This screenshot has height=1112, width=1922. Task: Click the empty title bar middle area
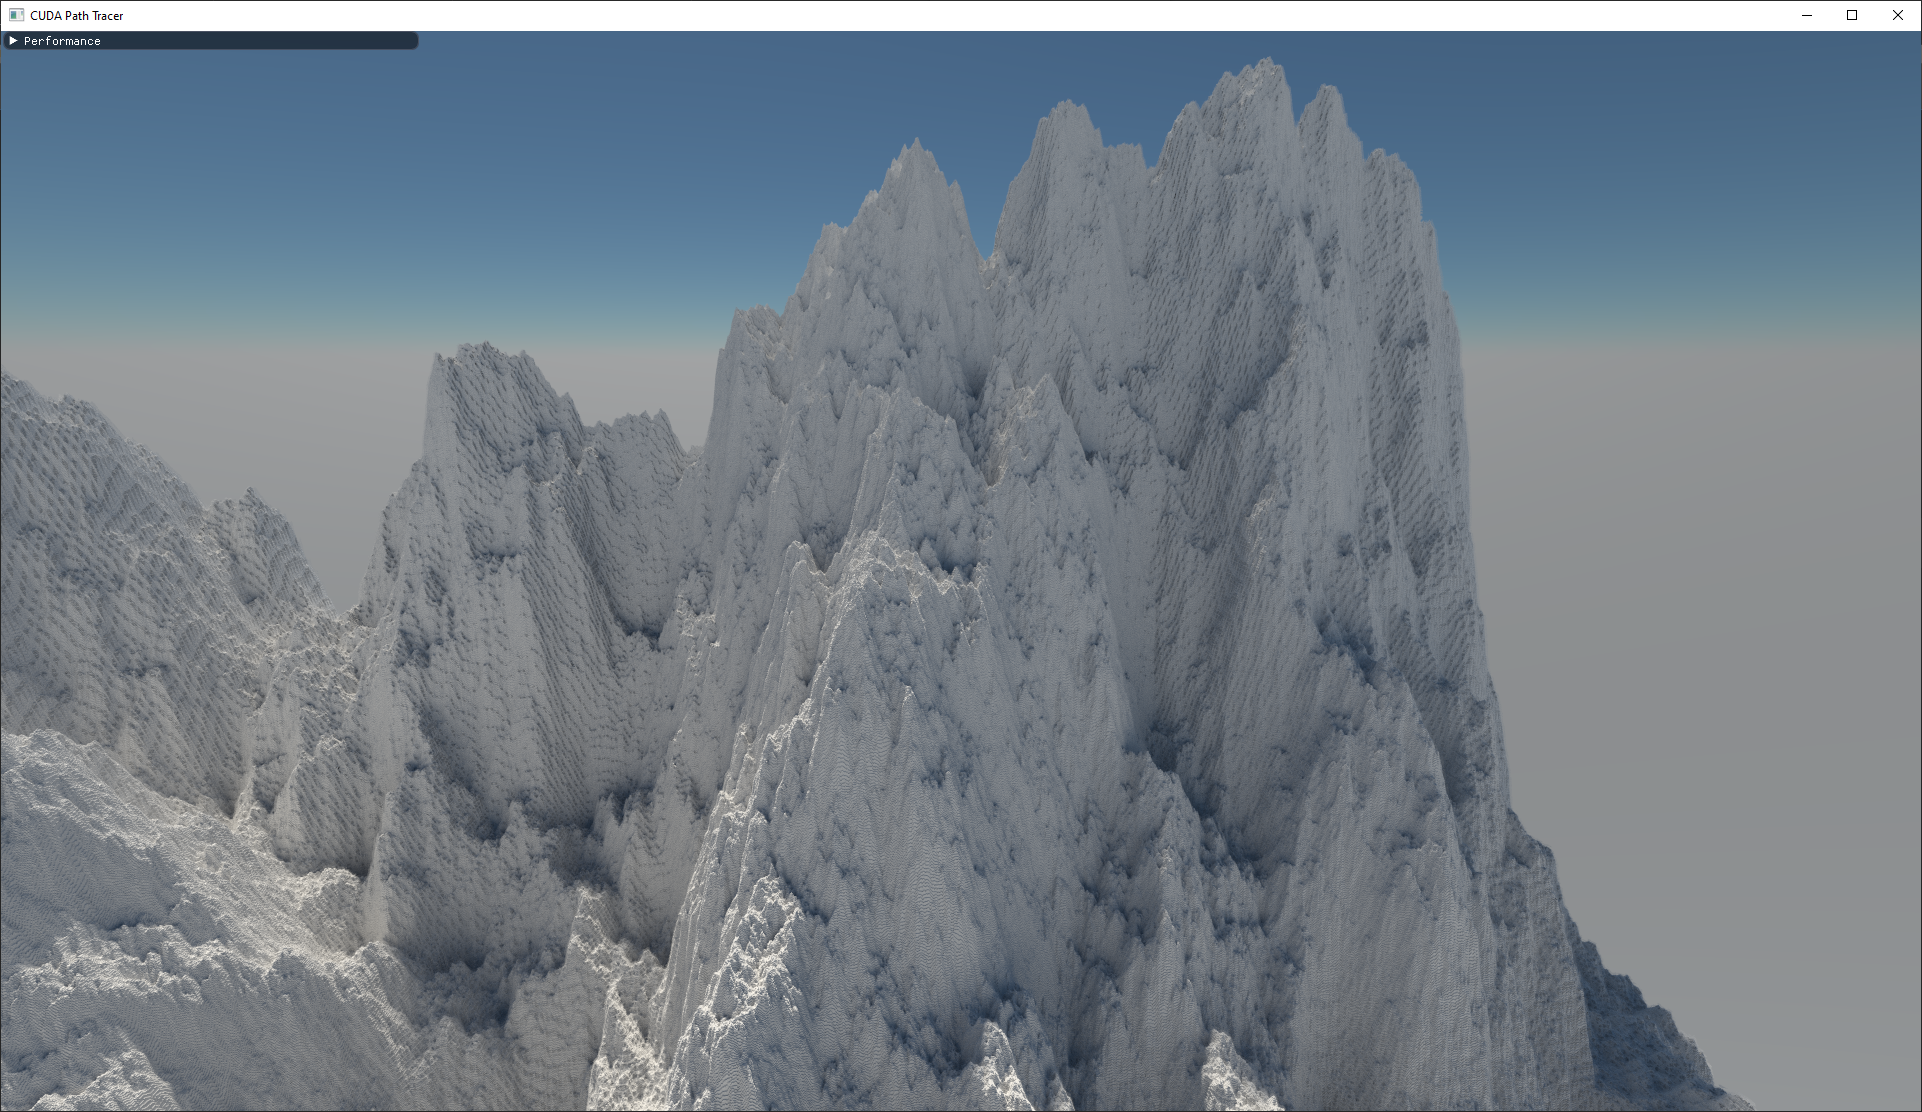(x=960, y=15)
